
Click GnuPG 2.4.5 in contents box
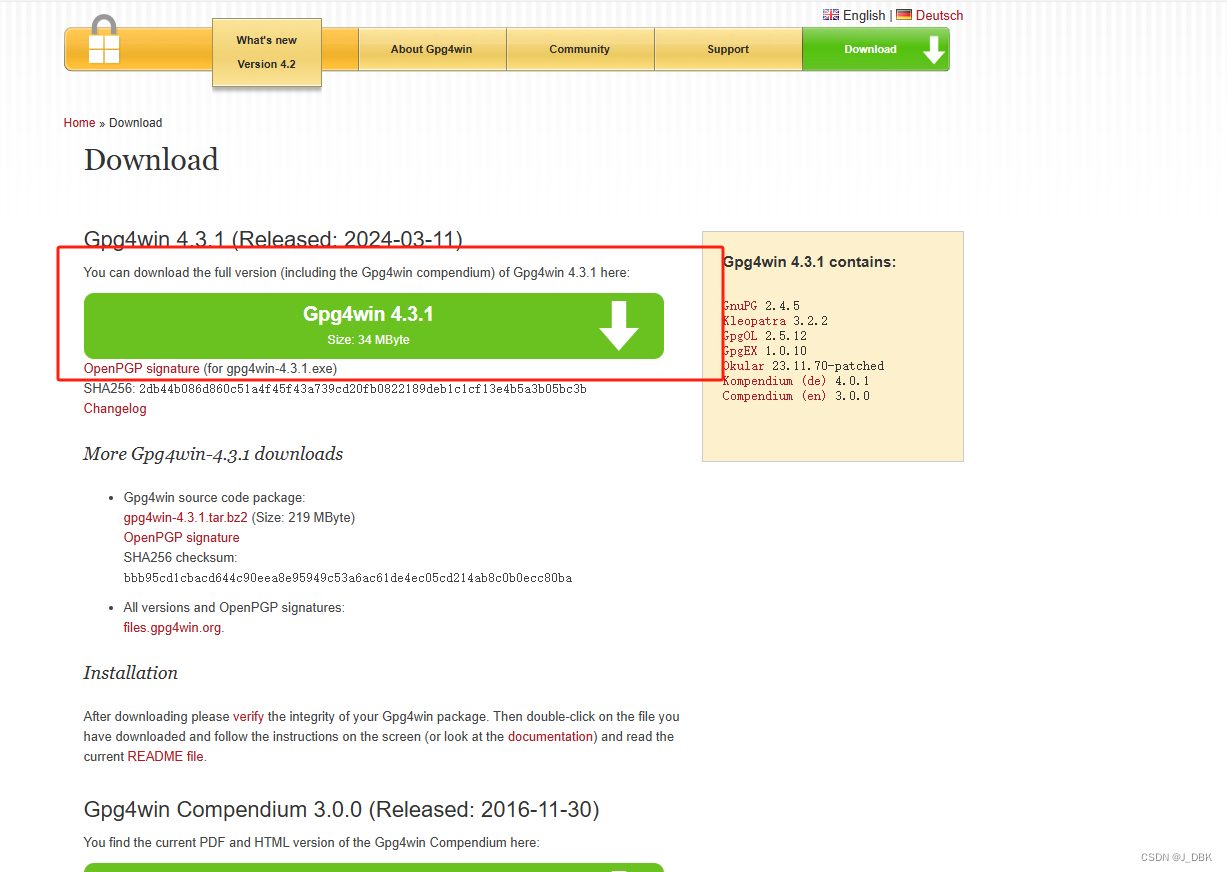pos(761,306)
